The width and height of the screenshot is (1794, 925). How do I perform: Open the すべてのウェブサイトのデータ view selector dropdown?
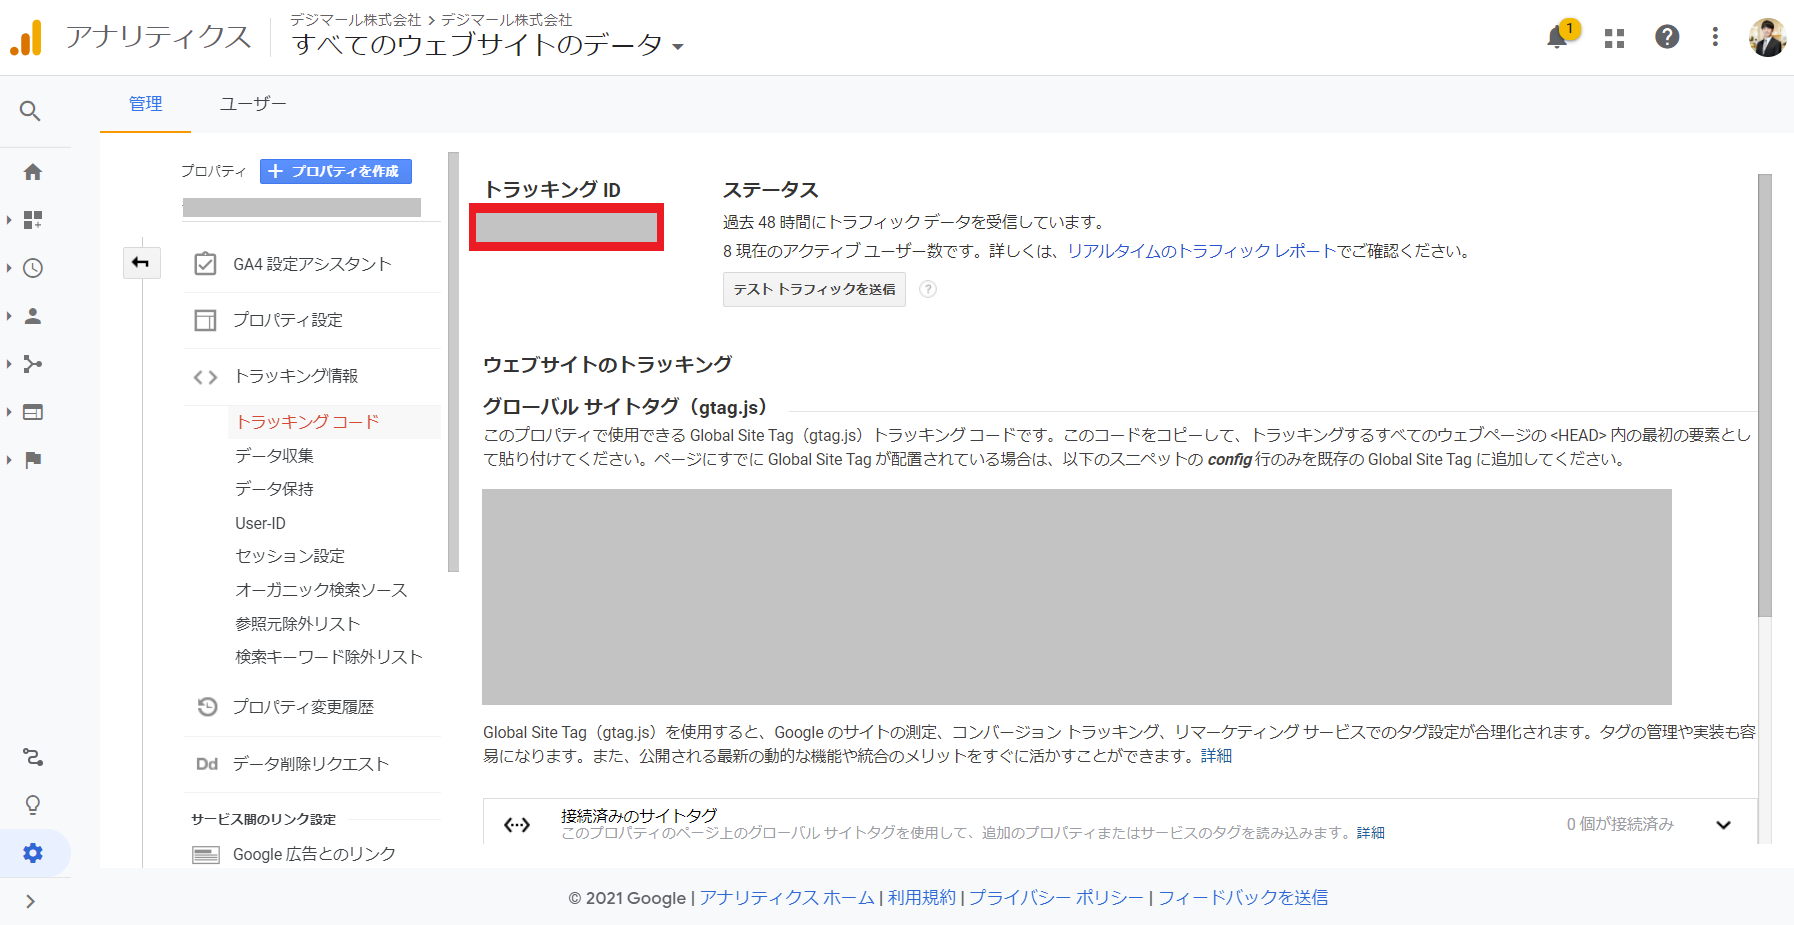487,45
